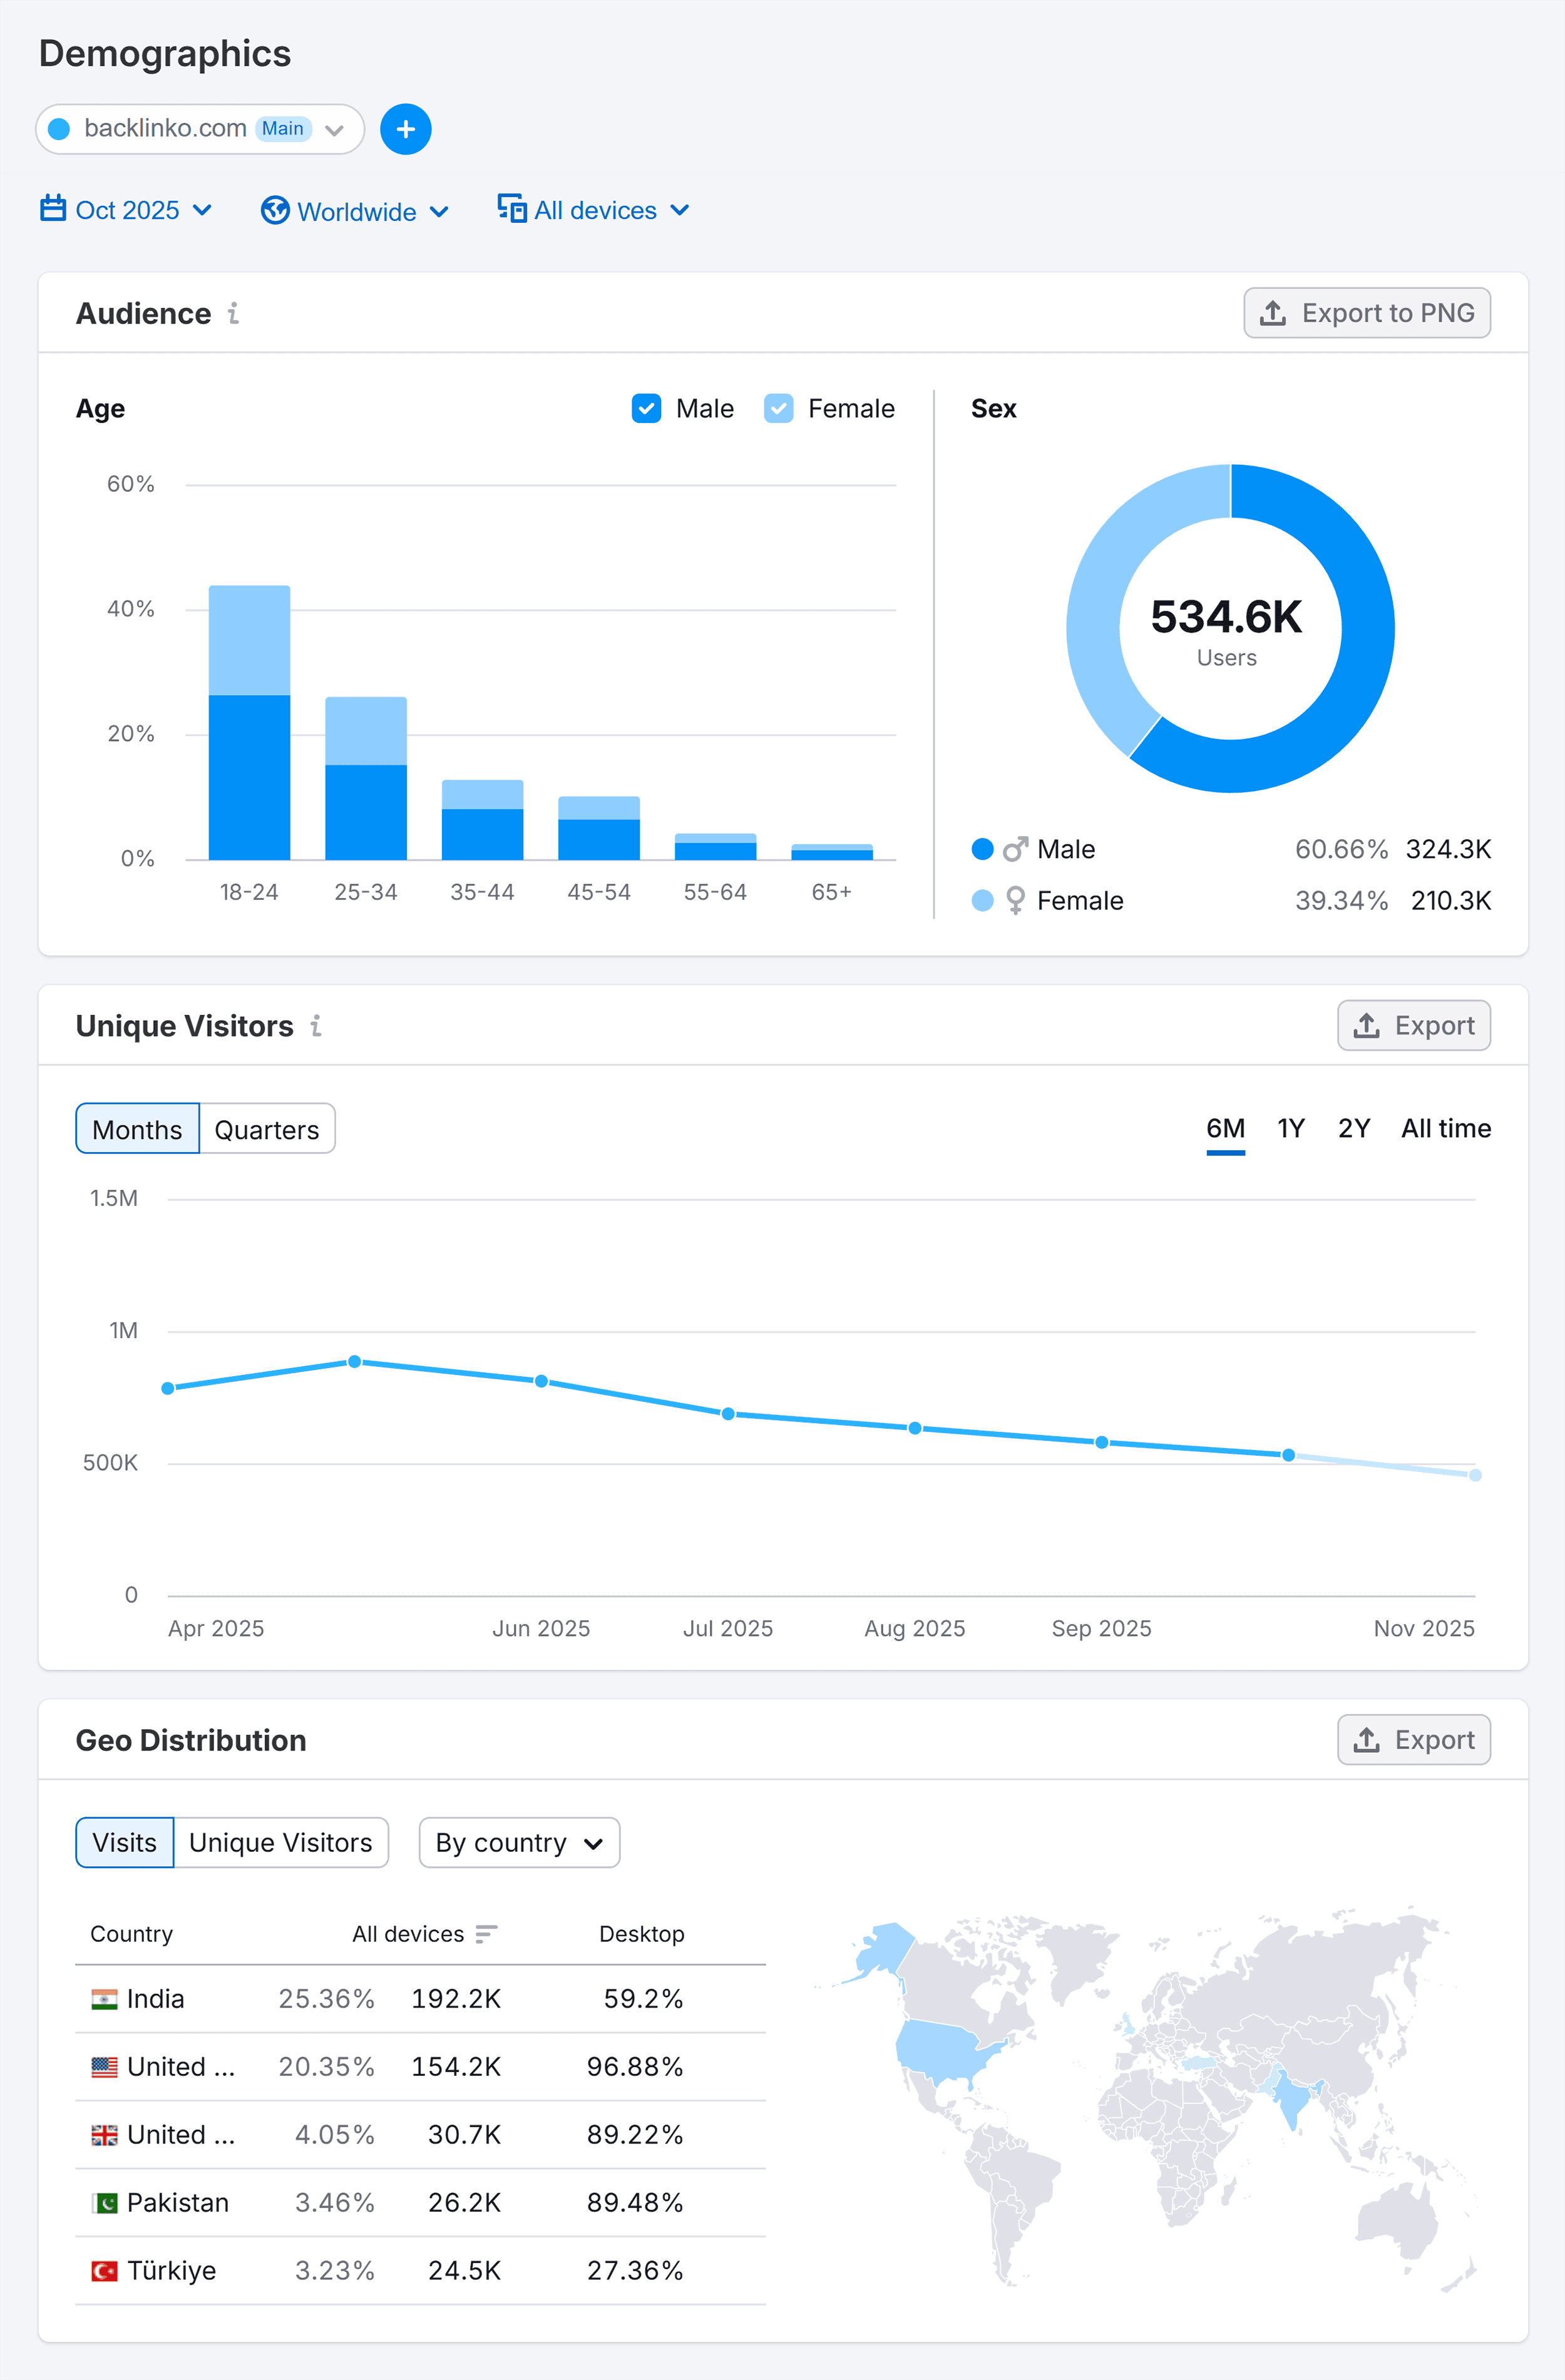Click the upload icon inside Export to PNG
This screenshot has height=2380, width=1565.
[x=1273, y=313]
